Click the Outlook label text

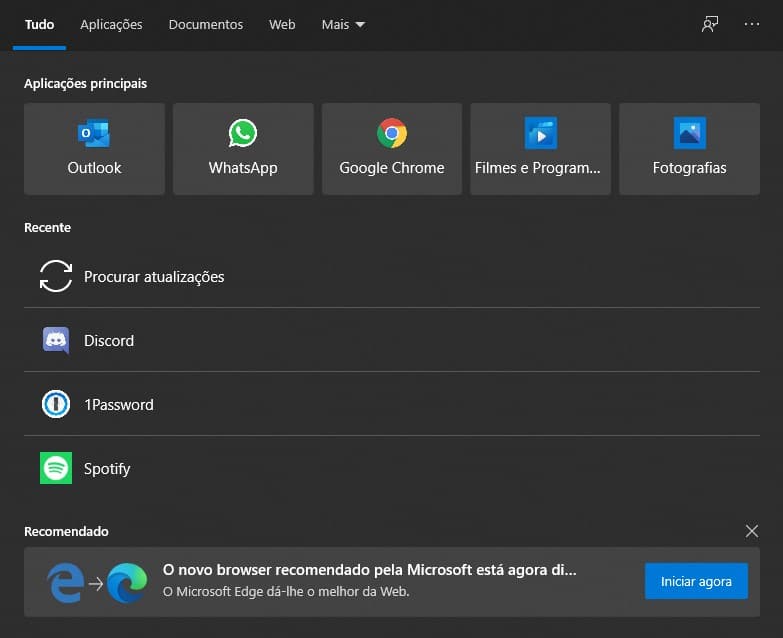(x=94, y=168)
